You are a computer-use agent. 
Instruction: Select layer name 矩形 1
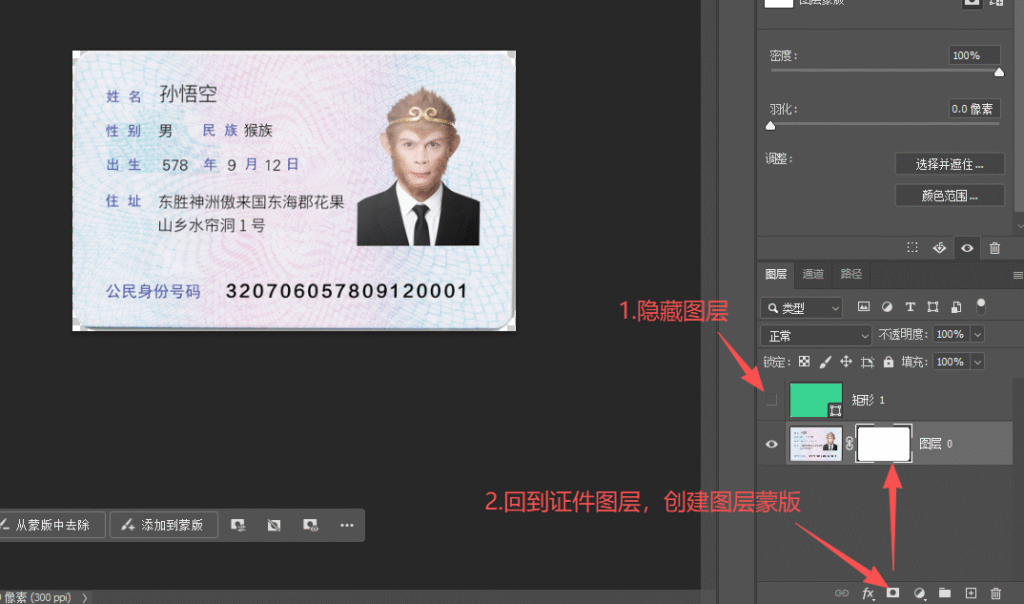(868, 400)
